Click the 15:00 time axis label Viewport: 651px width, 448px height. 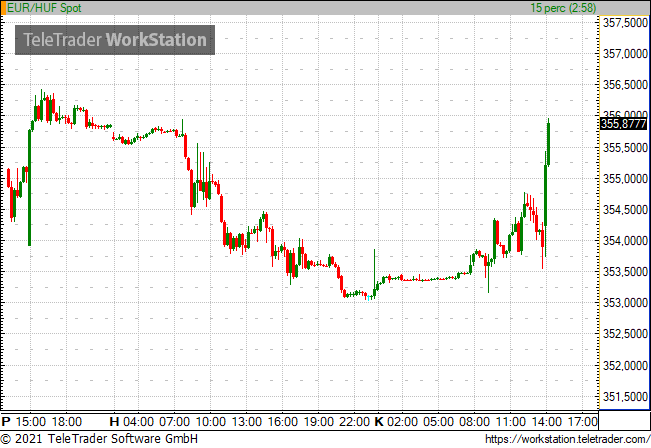click(30, 422)
